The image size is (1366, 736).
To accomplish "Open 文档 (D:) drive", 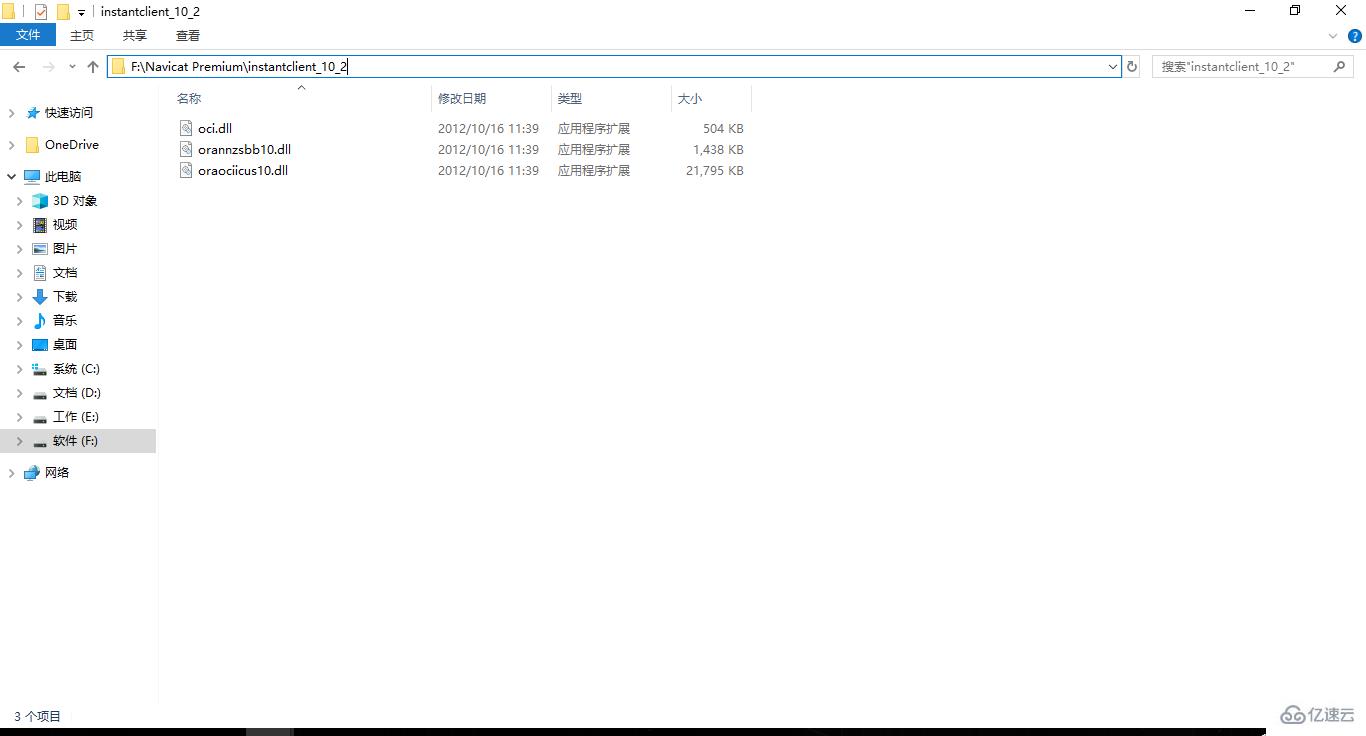I will [77, 392].
